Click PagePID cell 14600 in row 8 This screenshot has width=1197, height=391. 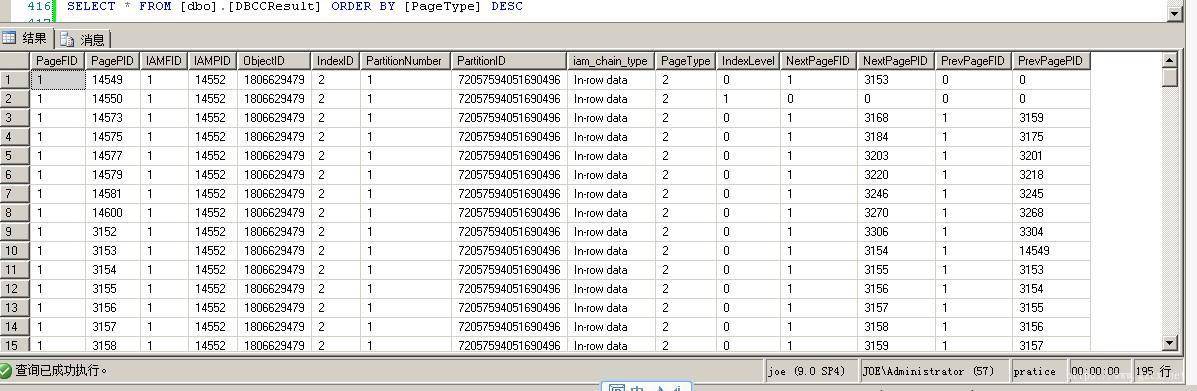pos(112,212)
